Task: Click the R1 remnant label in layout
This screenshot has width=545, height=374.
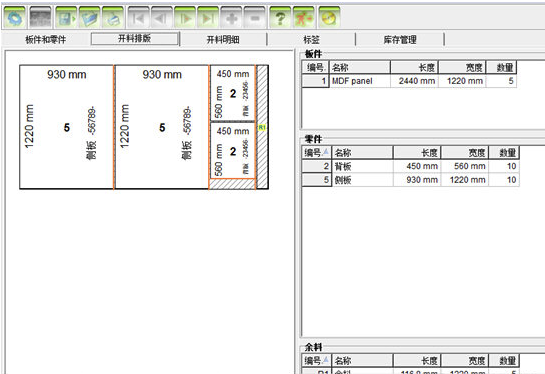Action: click(x=262, y=128)
